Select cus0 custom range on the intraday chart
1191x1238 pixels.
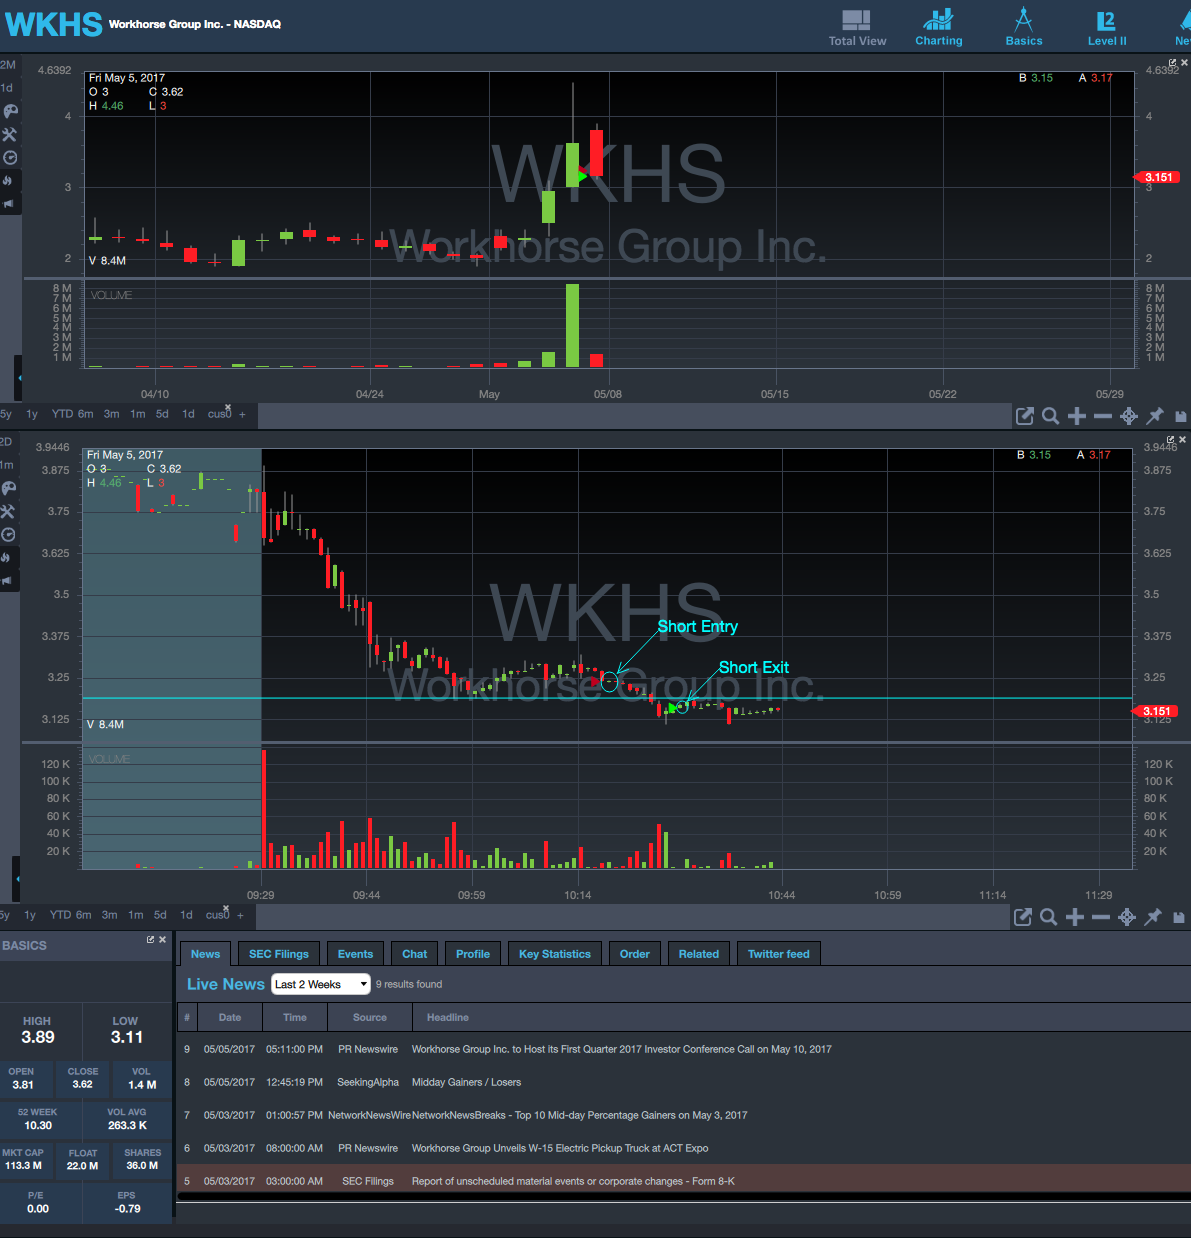[x=216, y=915]
